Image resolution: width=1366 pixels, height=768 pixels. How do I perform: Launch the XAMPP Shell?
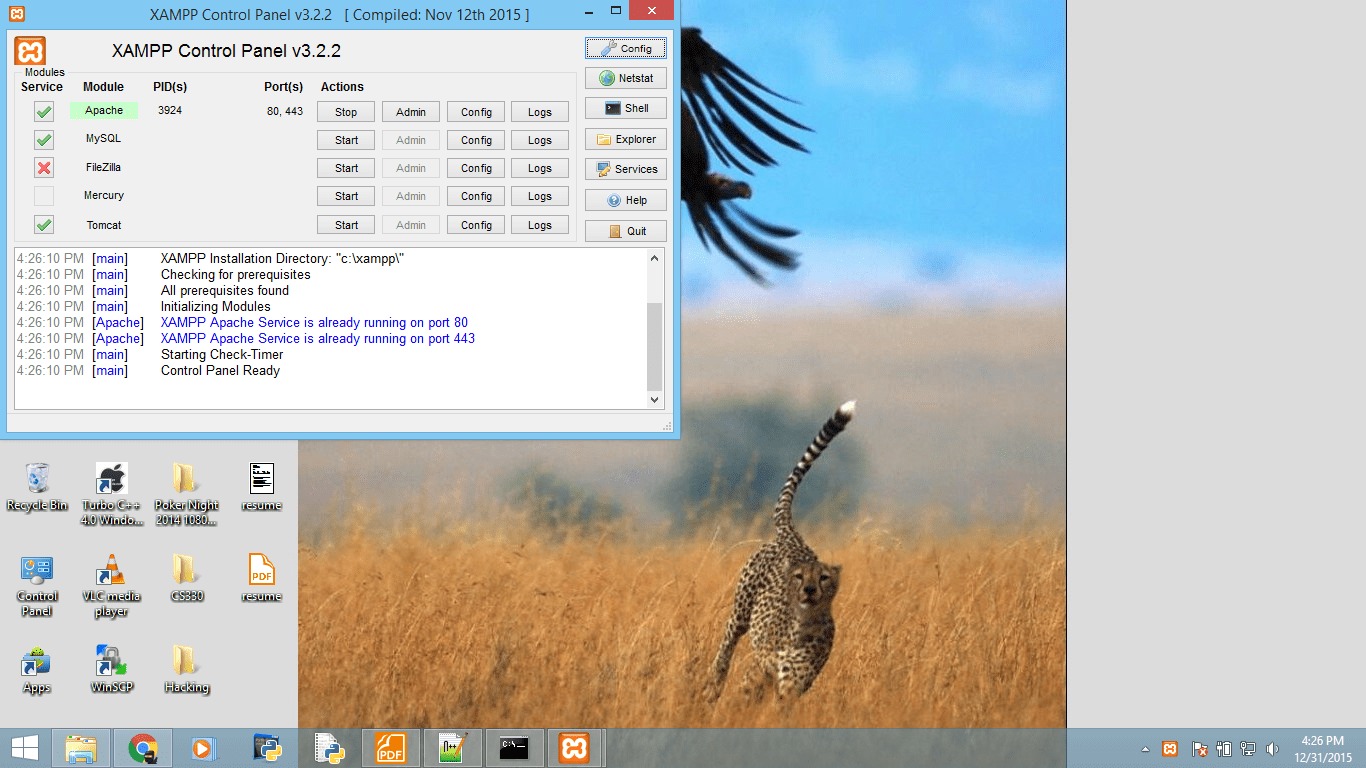click(626, 108)
